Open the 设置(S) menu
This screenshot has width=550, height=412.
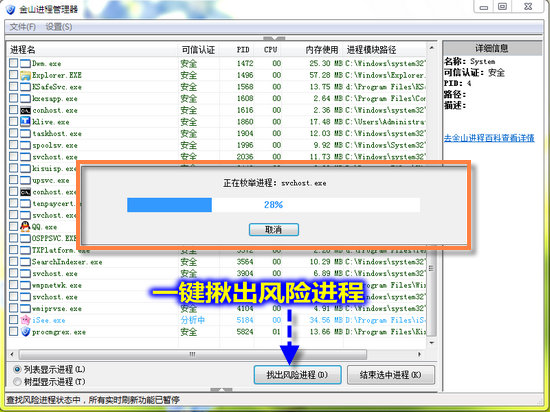pyautogui.click(x=59, y=27)
